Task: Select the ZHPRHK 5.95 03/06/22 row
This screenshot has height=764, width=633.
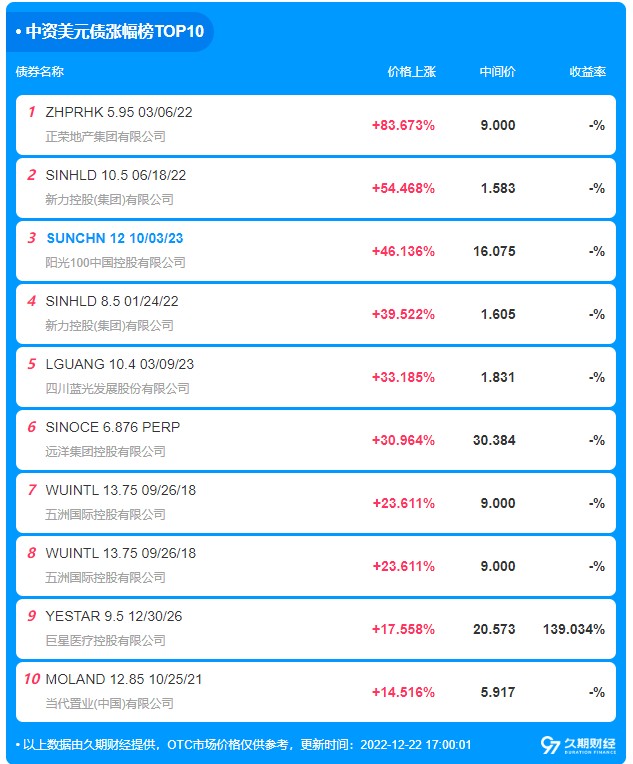Action: tap(316, 125)
